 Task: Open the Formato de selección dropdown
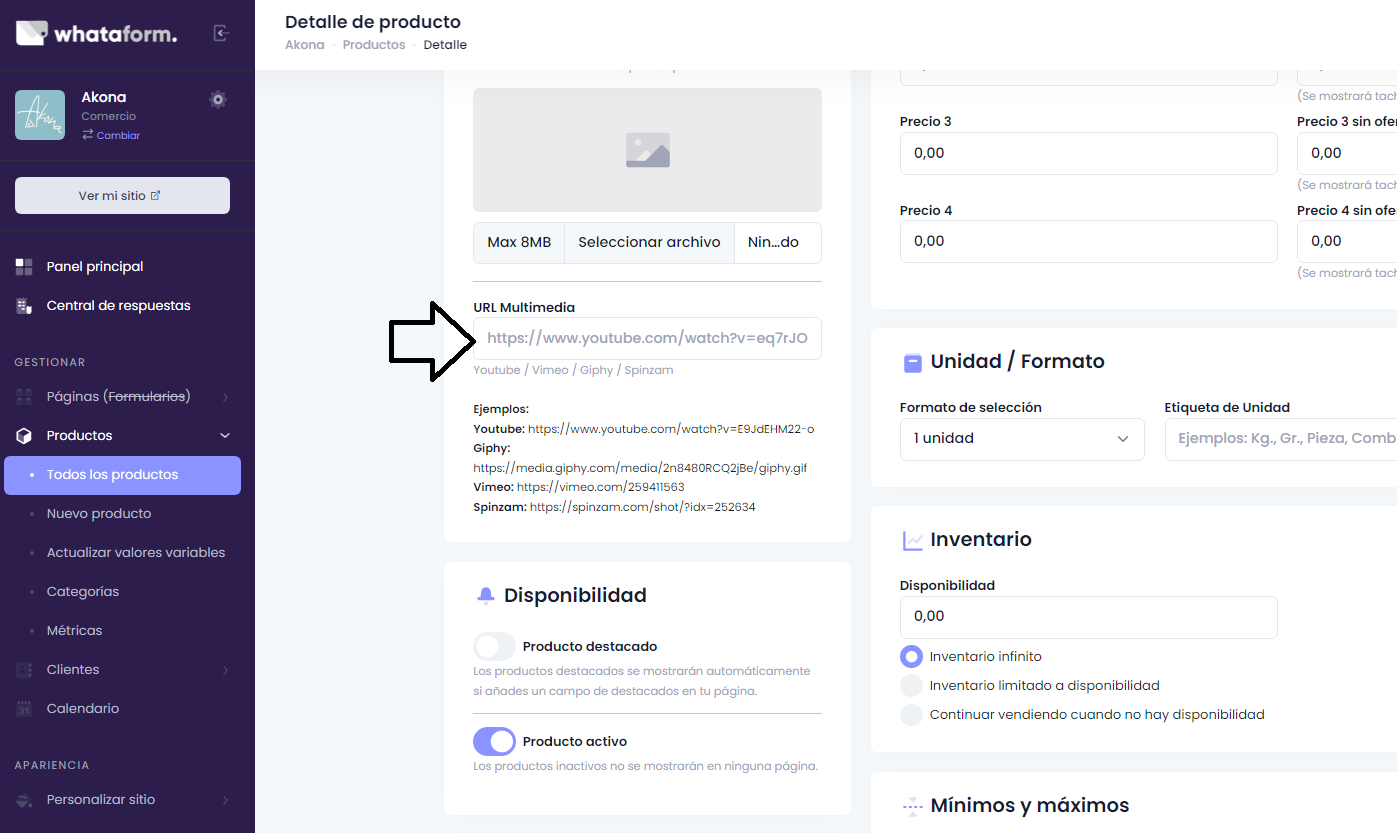(1021, 439)
